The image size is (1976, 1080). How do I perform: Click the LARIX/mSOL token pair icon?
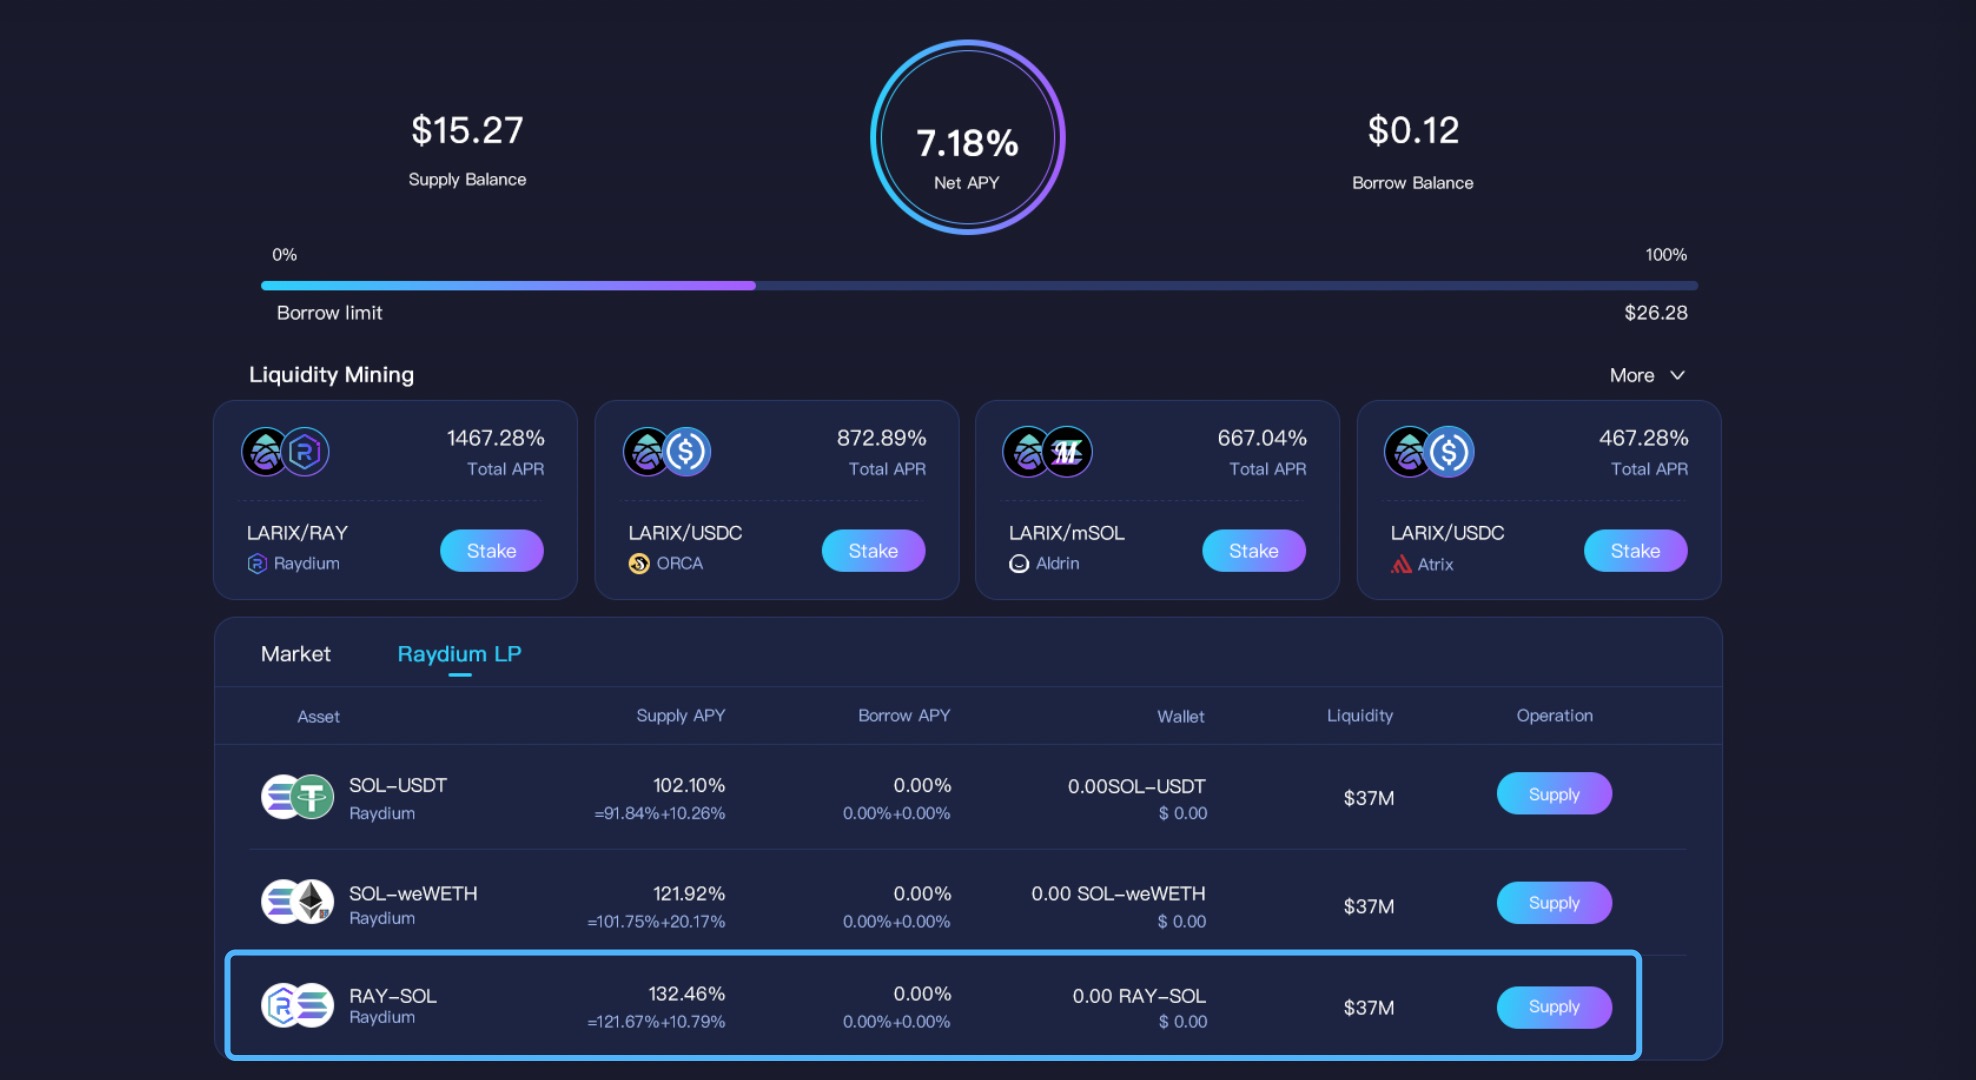click(1047, 452)
